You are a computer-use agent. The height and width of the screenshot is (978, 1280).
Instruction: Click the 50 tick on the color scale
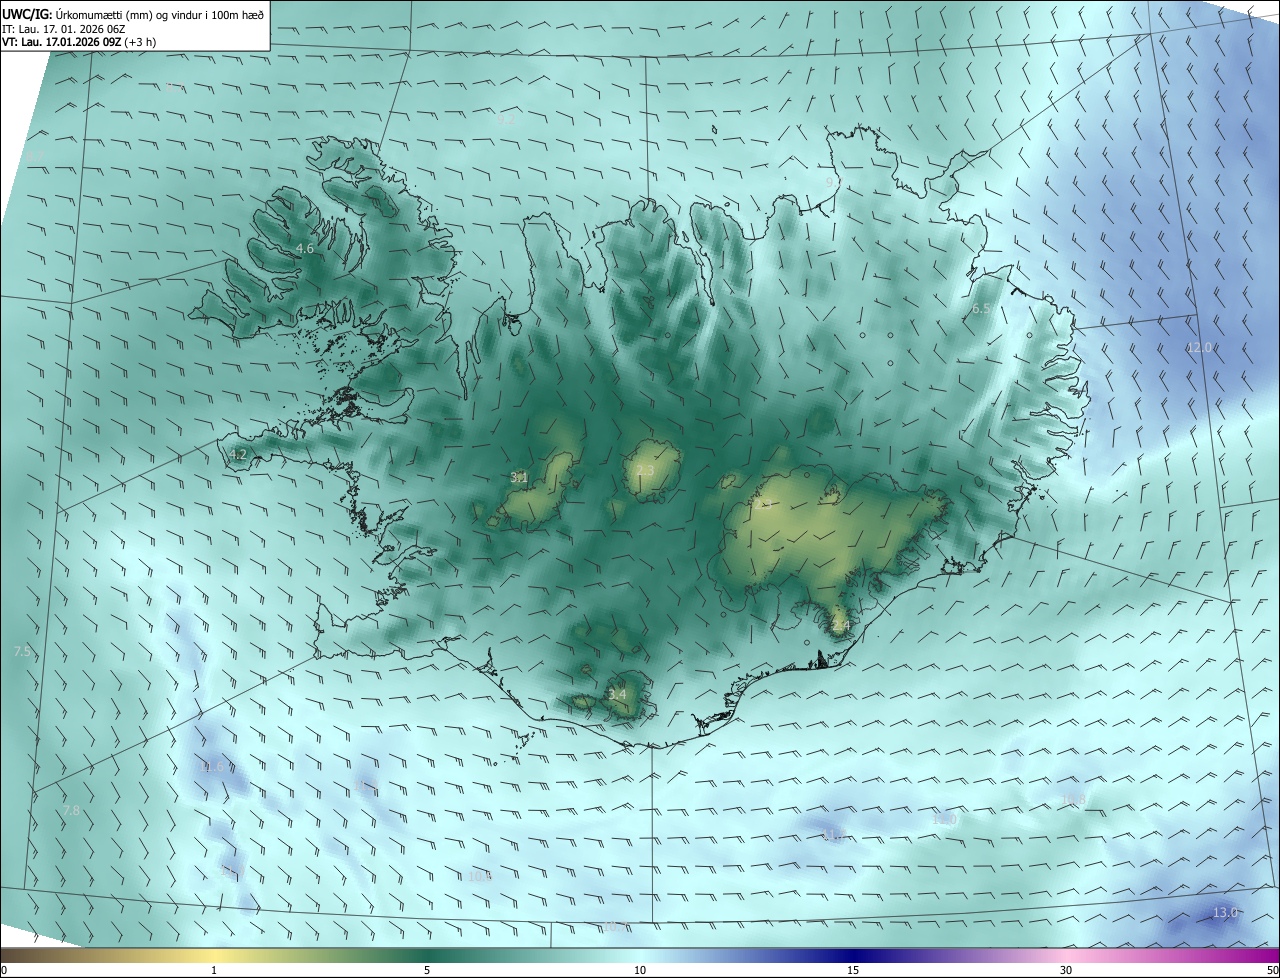[x=1272, y=970]
